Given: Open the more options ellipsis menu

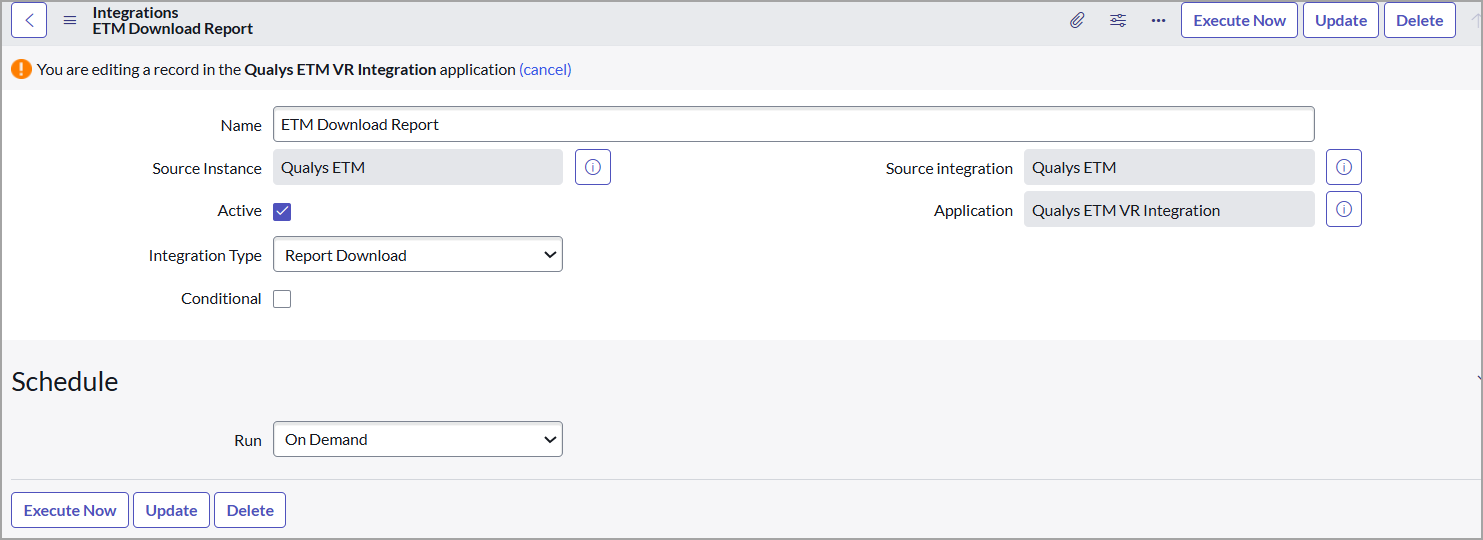Looking at the screenshot, I should (1158, 20).
